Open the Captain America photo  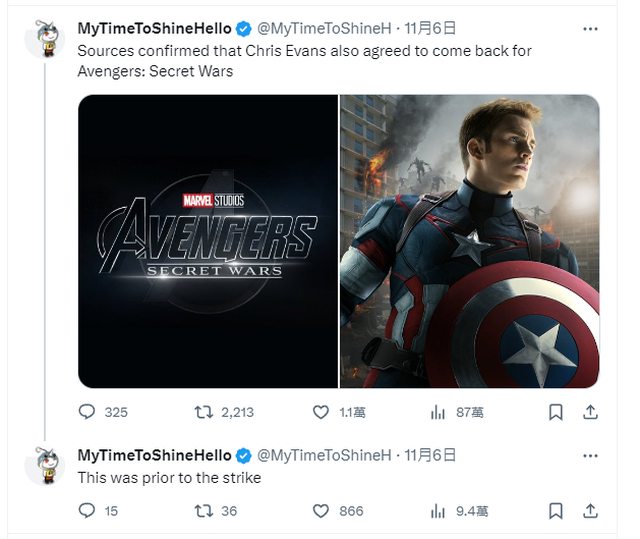point(470,241)
